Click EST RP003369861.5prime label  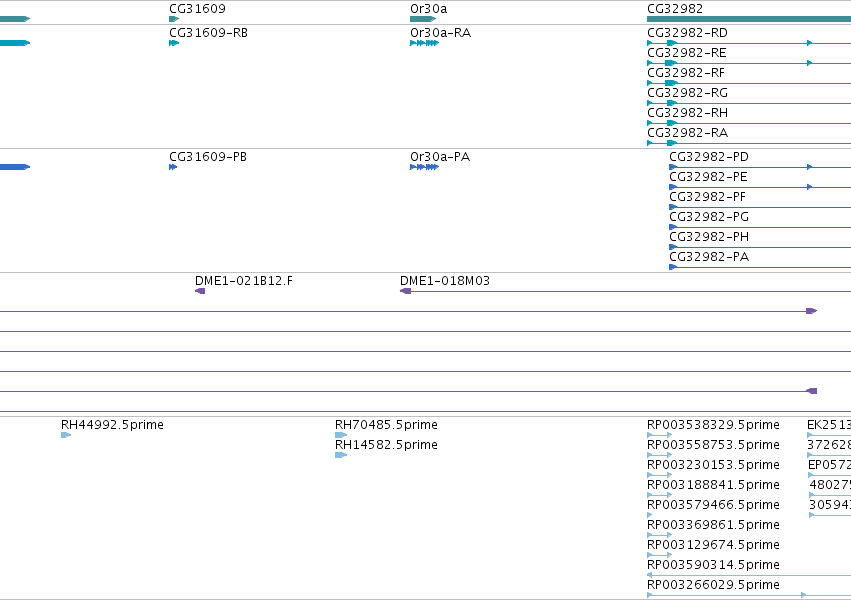[x=713, y=525]
